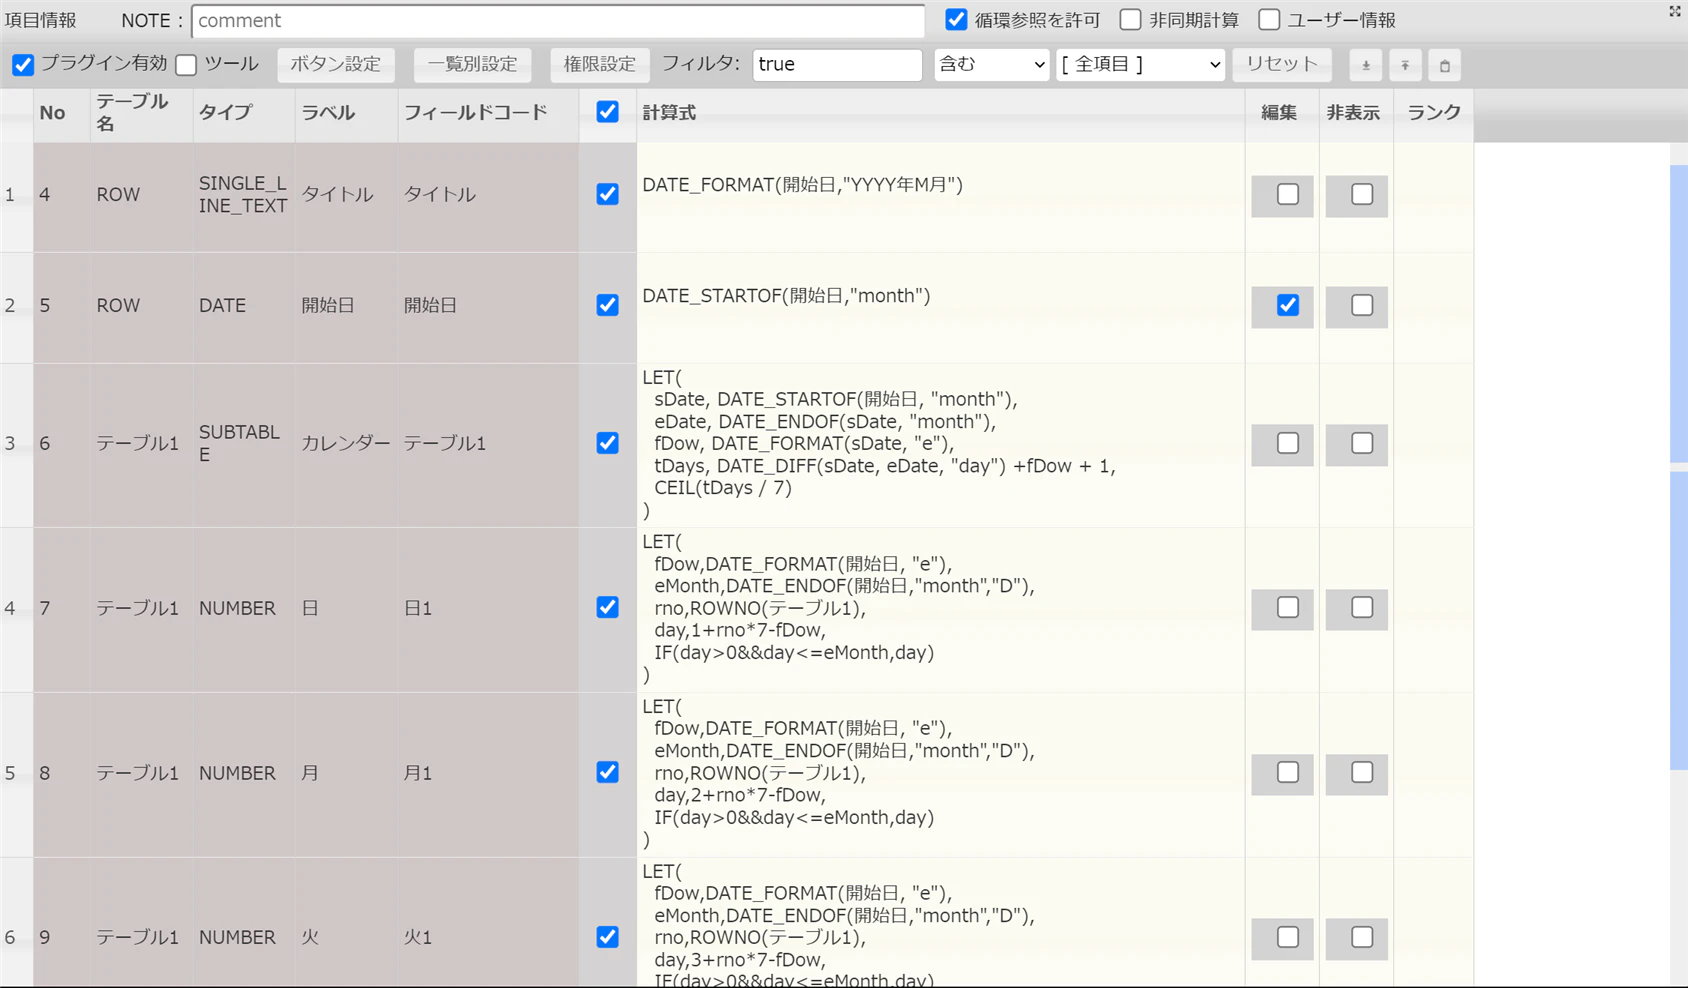This screenshot has height=988, width=1688.
Task: Check the 非表示 checkbox for カレンダー row
Action: [x=1362, y=443]
